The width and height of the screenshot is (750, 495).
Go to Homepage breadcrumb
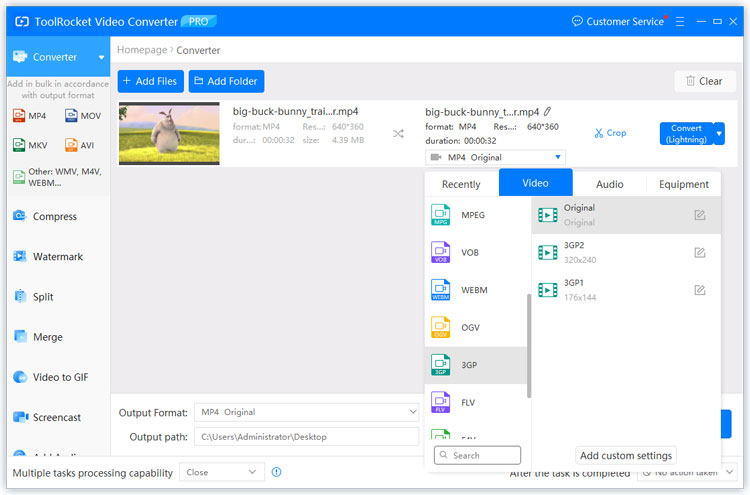[142, 50]
